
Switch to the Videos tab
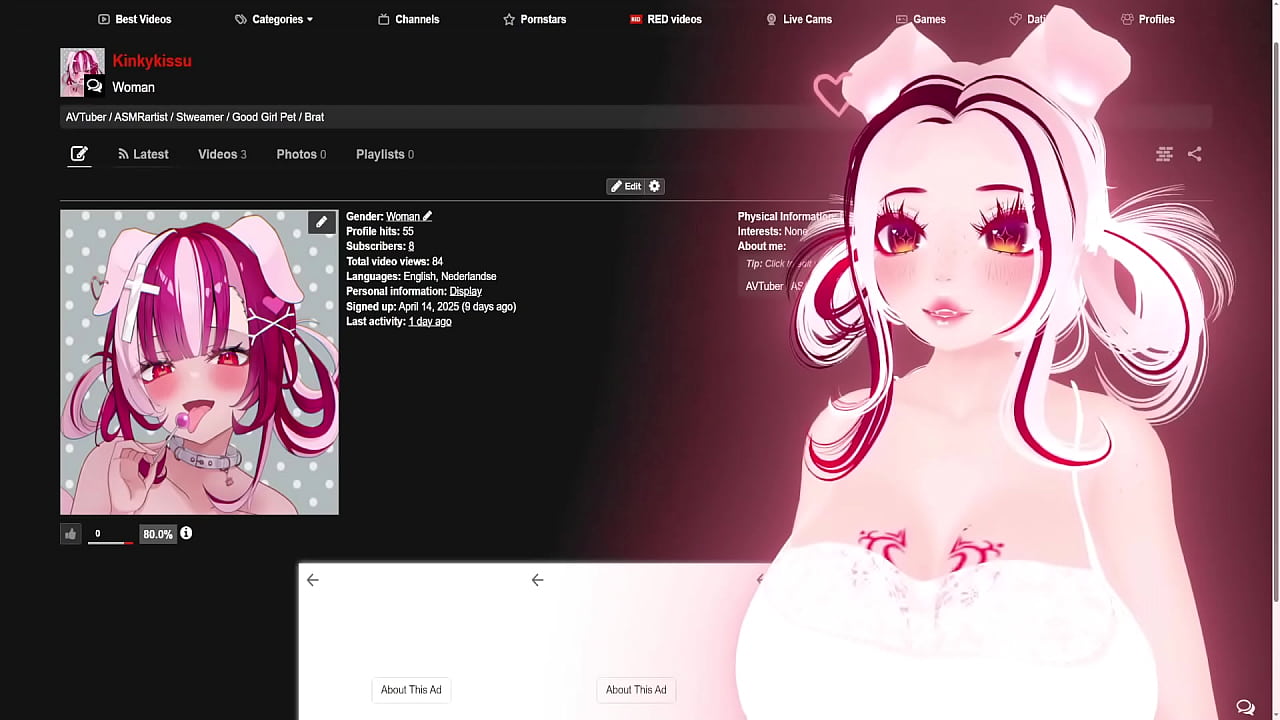click(222, 154)
